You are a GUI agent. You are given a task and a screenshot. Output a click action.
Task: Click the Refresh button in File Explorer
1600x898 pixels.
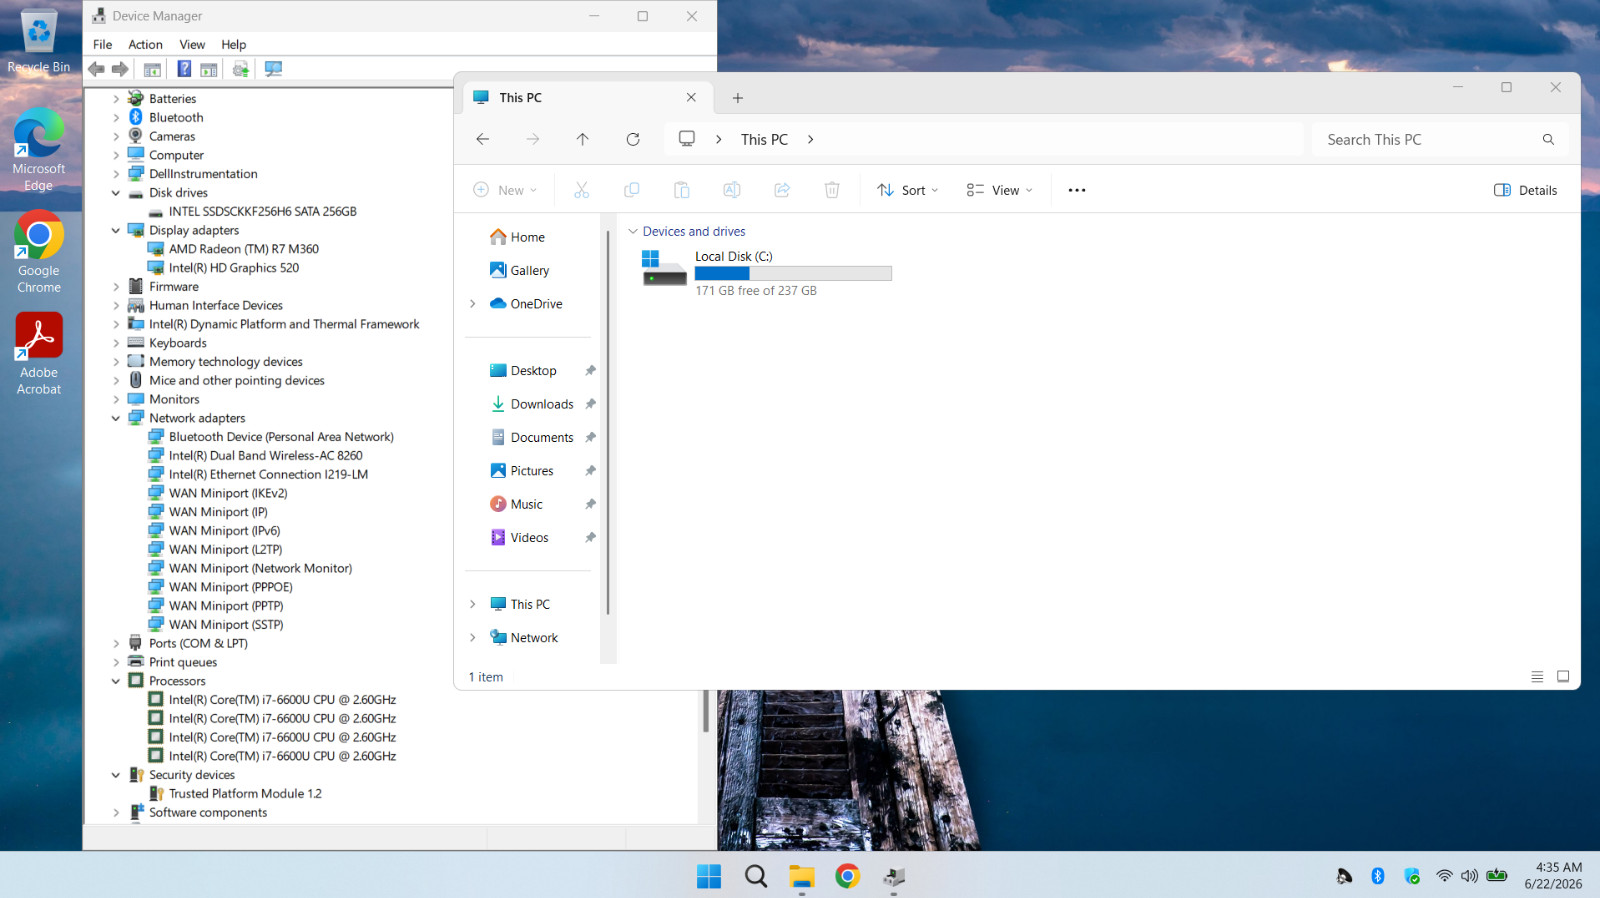pos(633,139)
